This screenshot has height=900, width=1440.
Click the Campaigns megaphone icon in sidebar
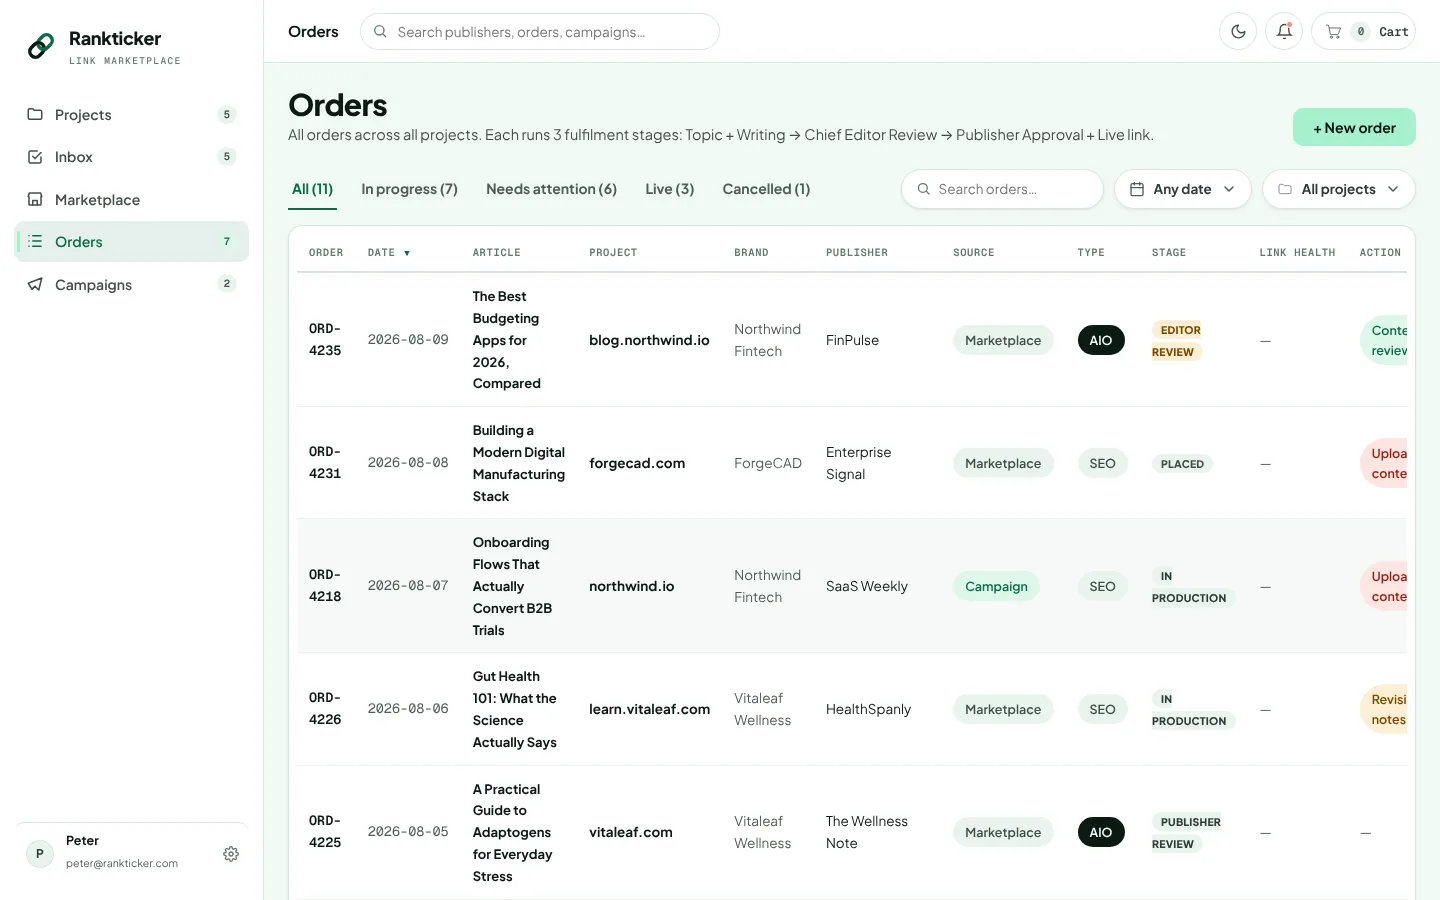[35, 284]
